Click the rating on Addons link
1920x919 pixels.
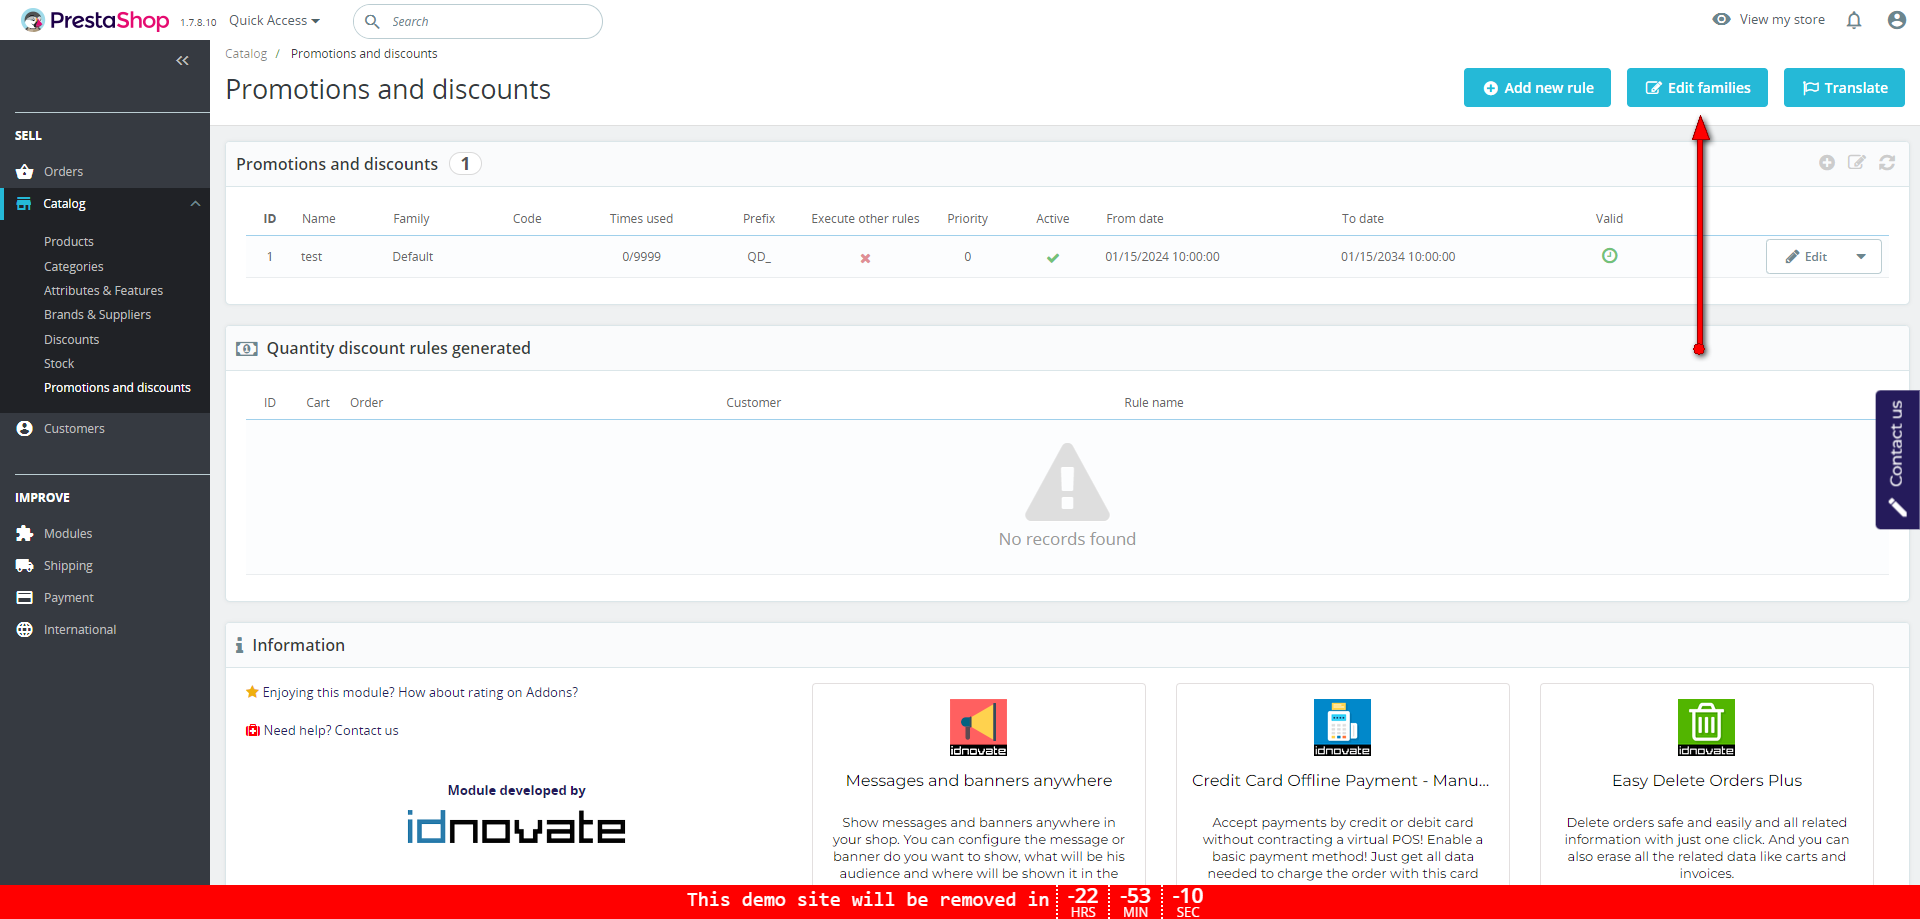[420, 693]
